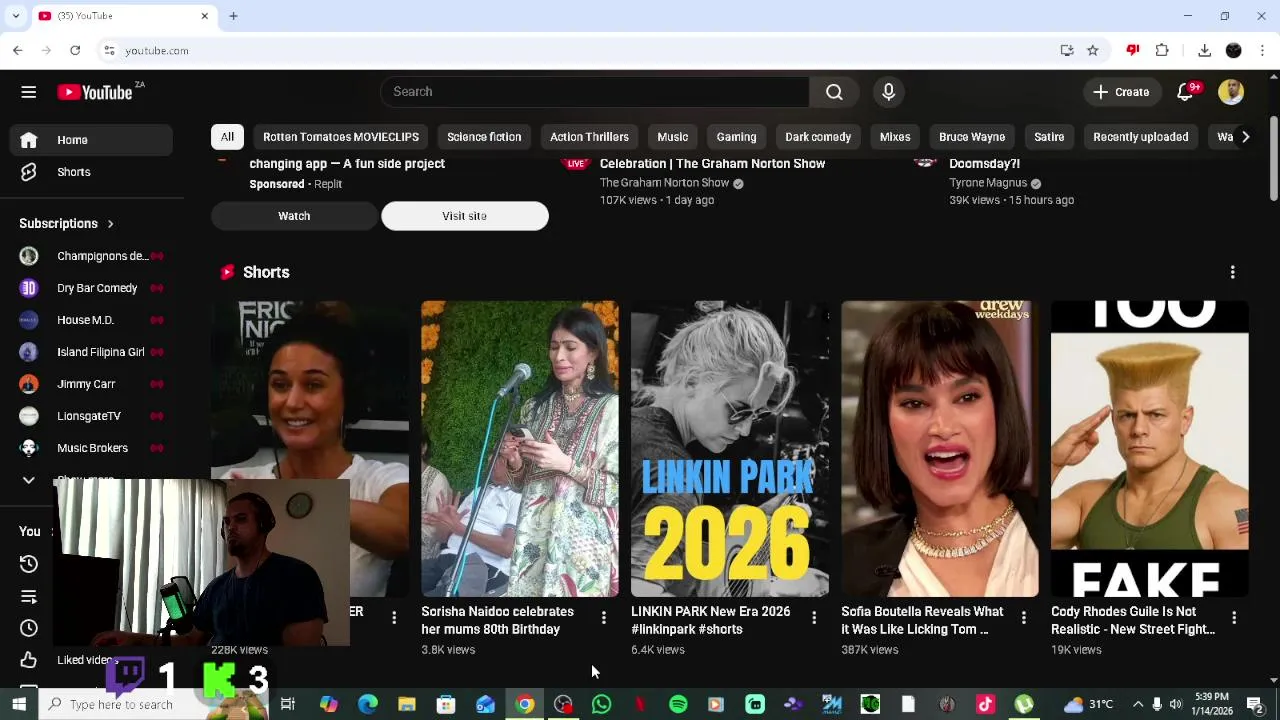Open Sofia Boutella short thumbnail

[x=940, y=449]
